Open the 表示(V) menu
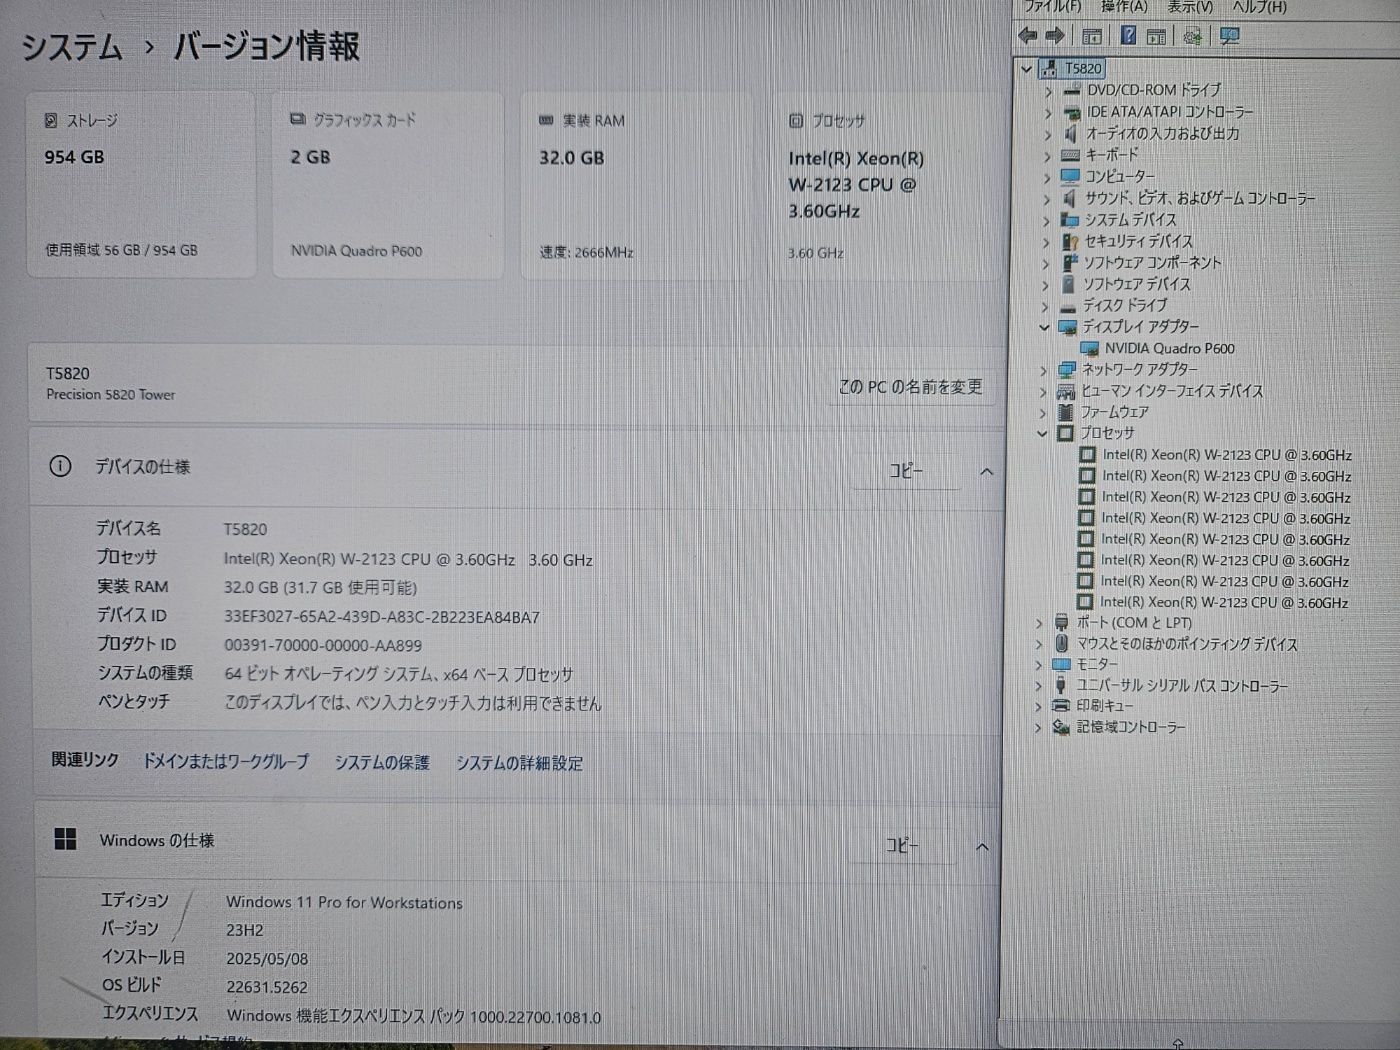 click(x=1190, y=7)
